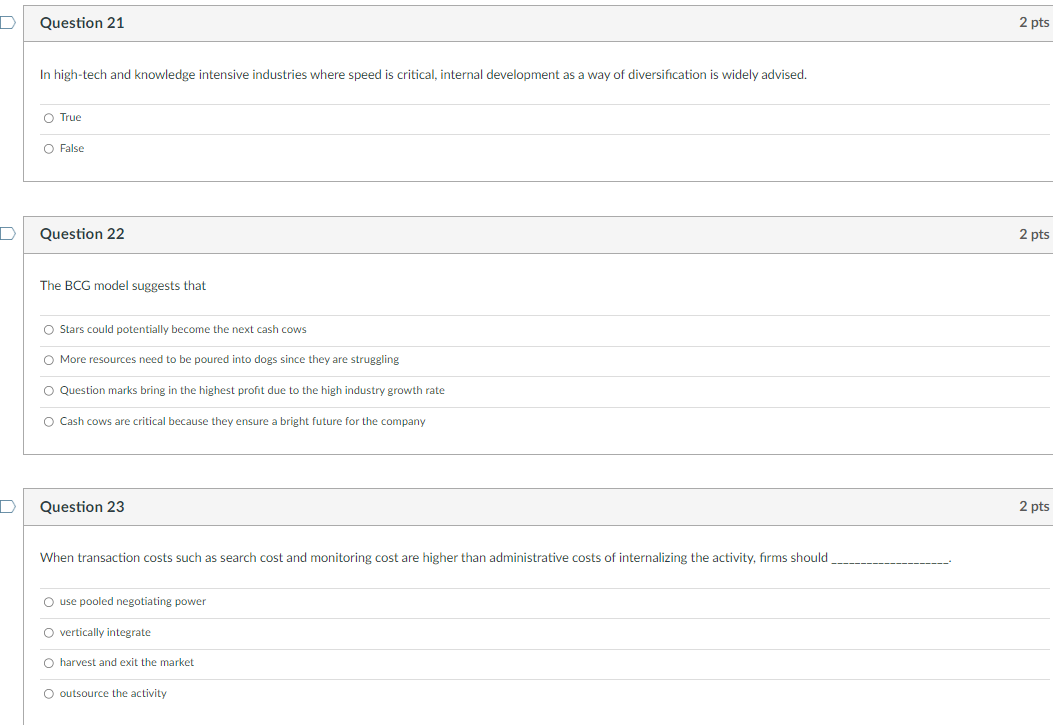The image size is (1053, 725).
Task: Click the 'The BCG model suggests that' prompt
Action: pyautogui.click(x=123, y=285)
